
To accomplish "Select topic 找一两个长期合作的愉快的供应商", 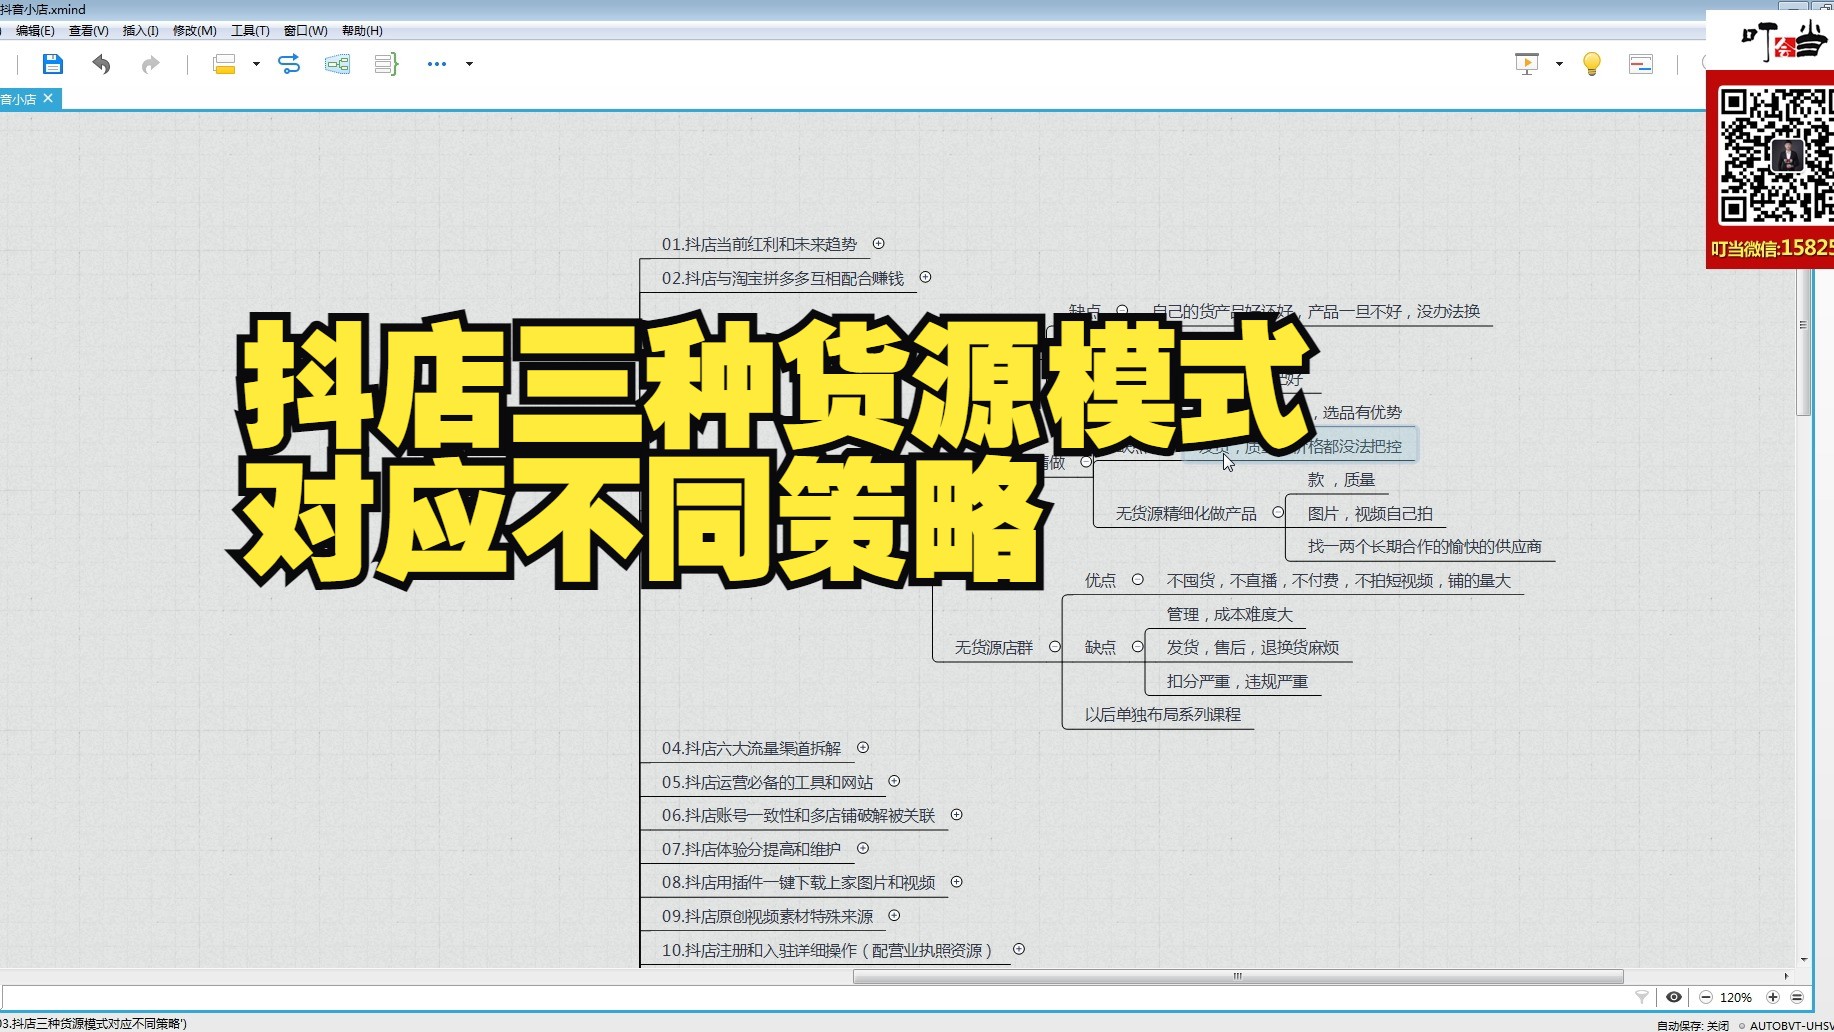I will [1424, 547].
